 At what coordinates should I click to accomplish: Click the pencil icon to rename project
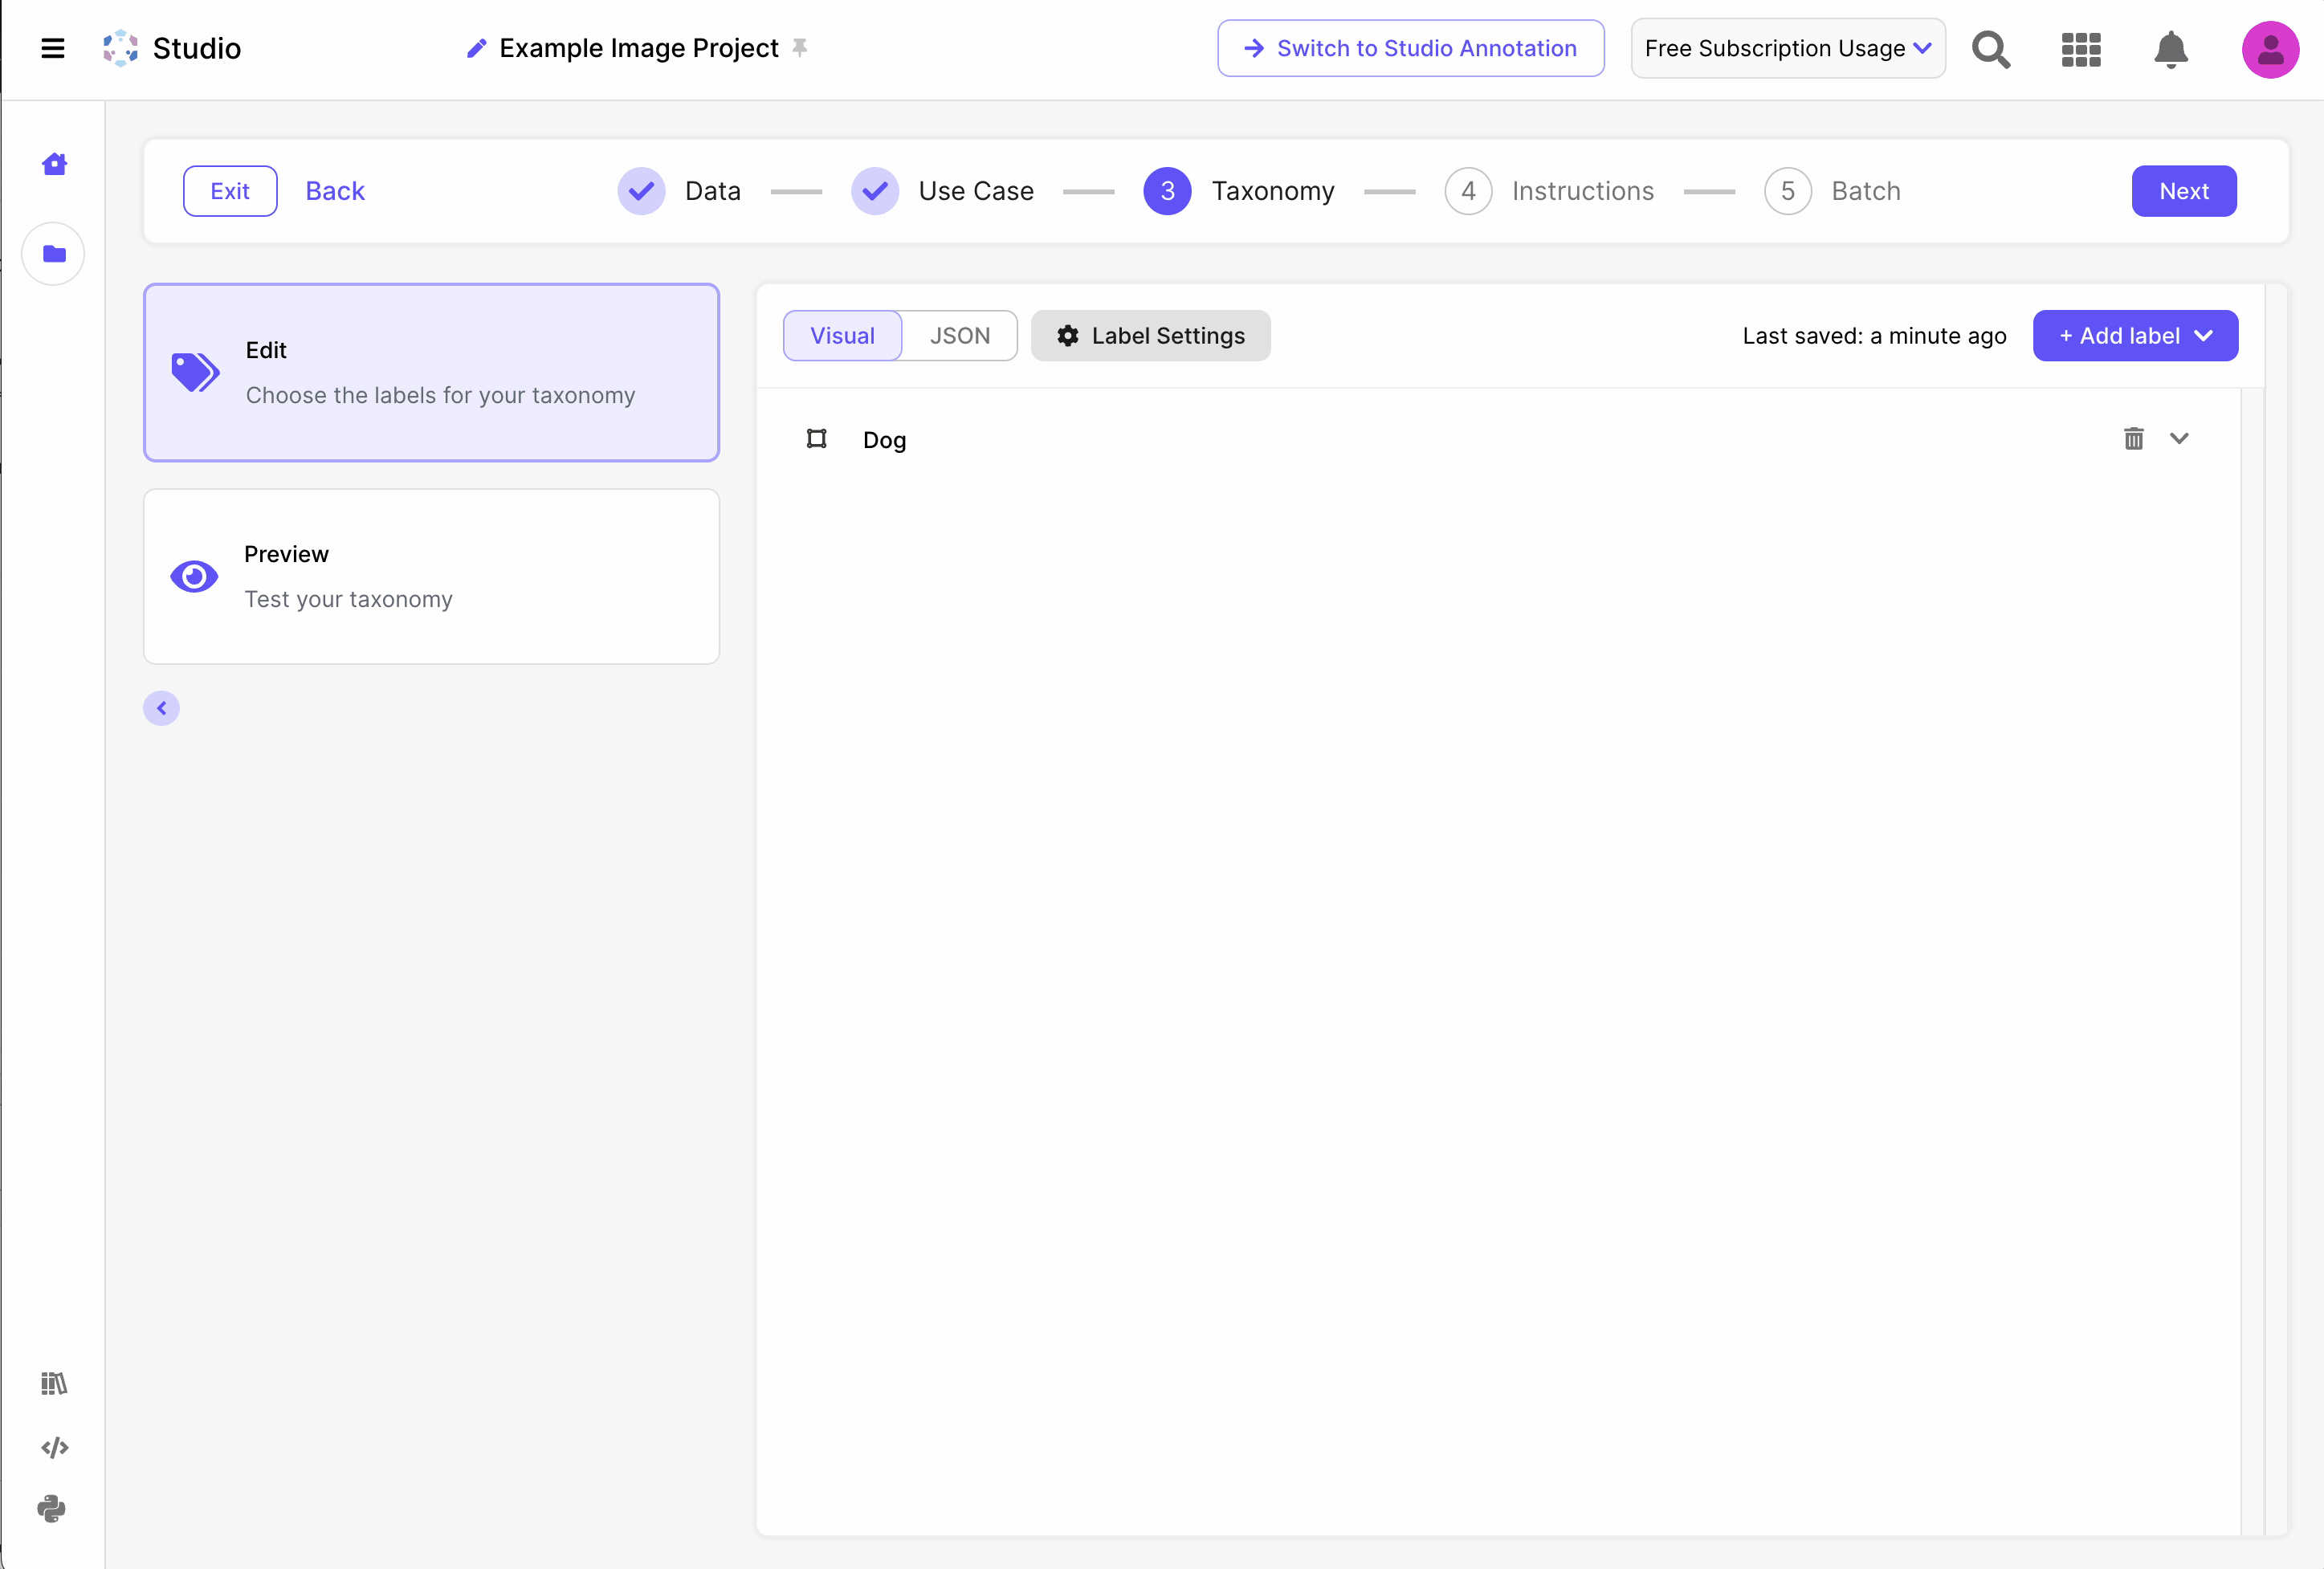coord(477,48)
